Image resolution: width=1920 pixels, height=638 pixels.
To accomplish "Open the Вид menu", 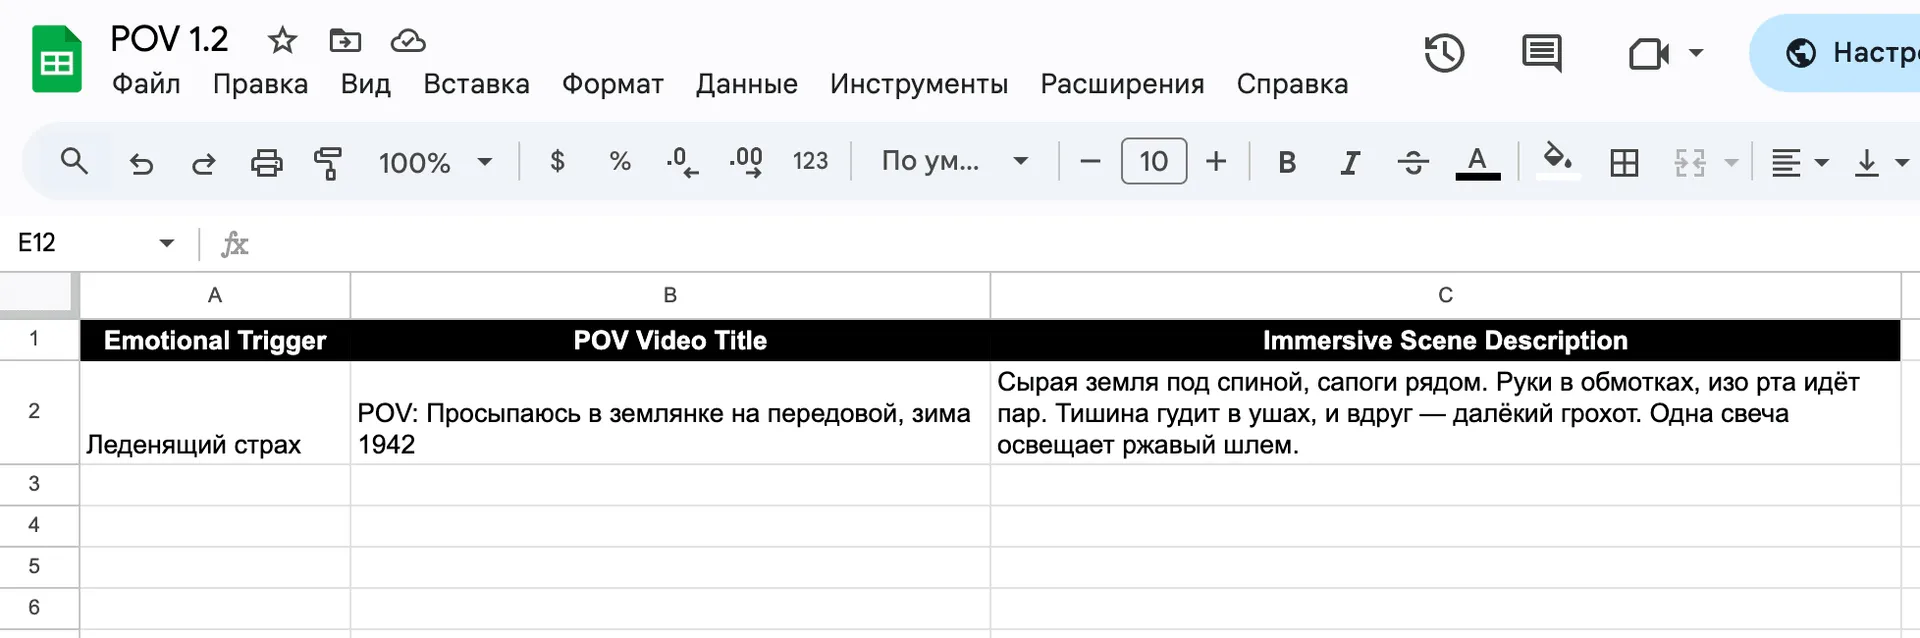I will tap(365, 84).
